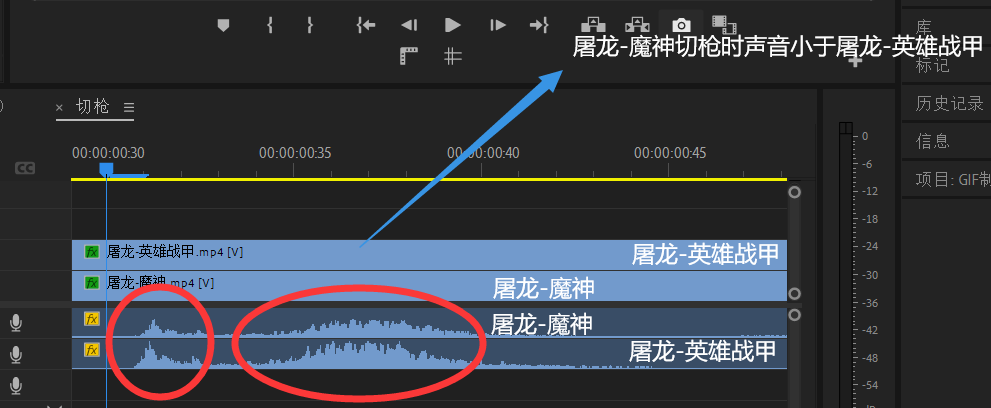
Task: Toggle the safe margins button
Action: pyautogui.click(x=409, y=56)
